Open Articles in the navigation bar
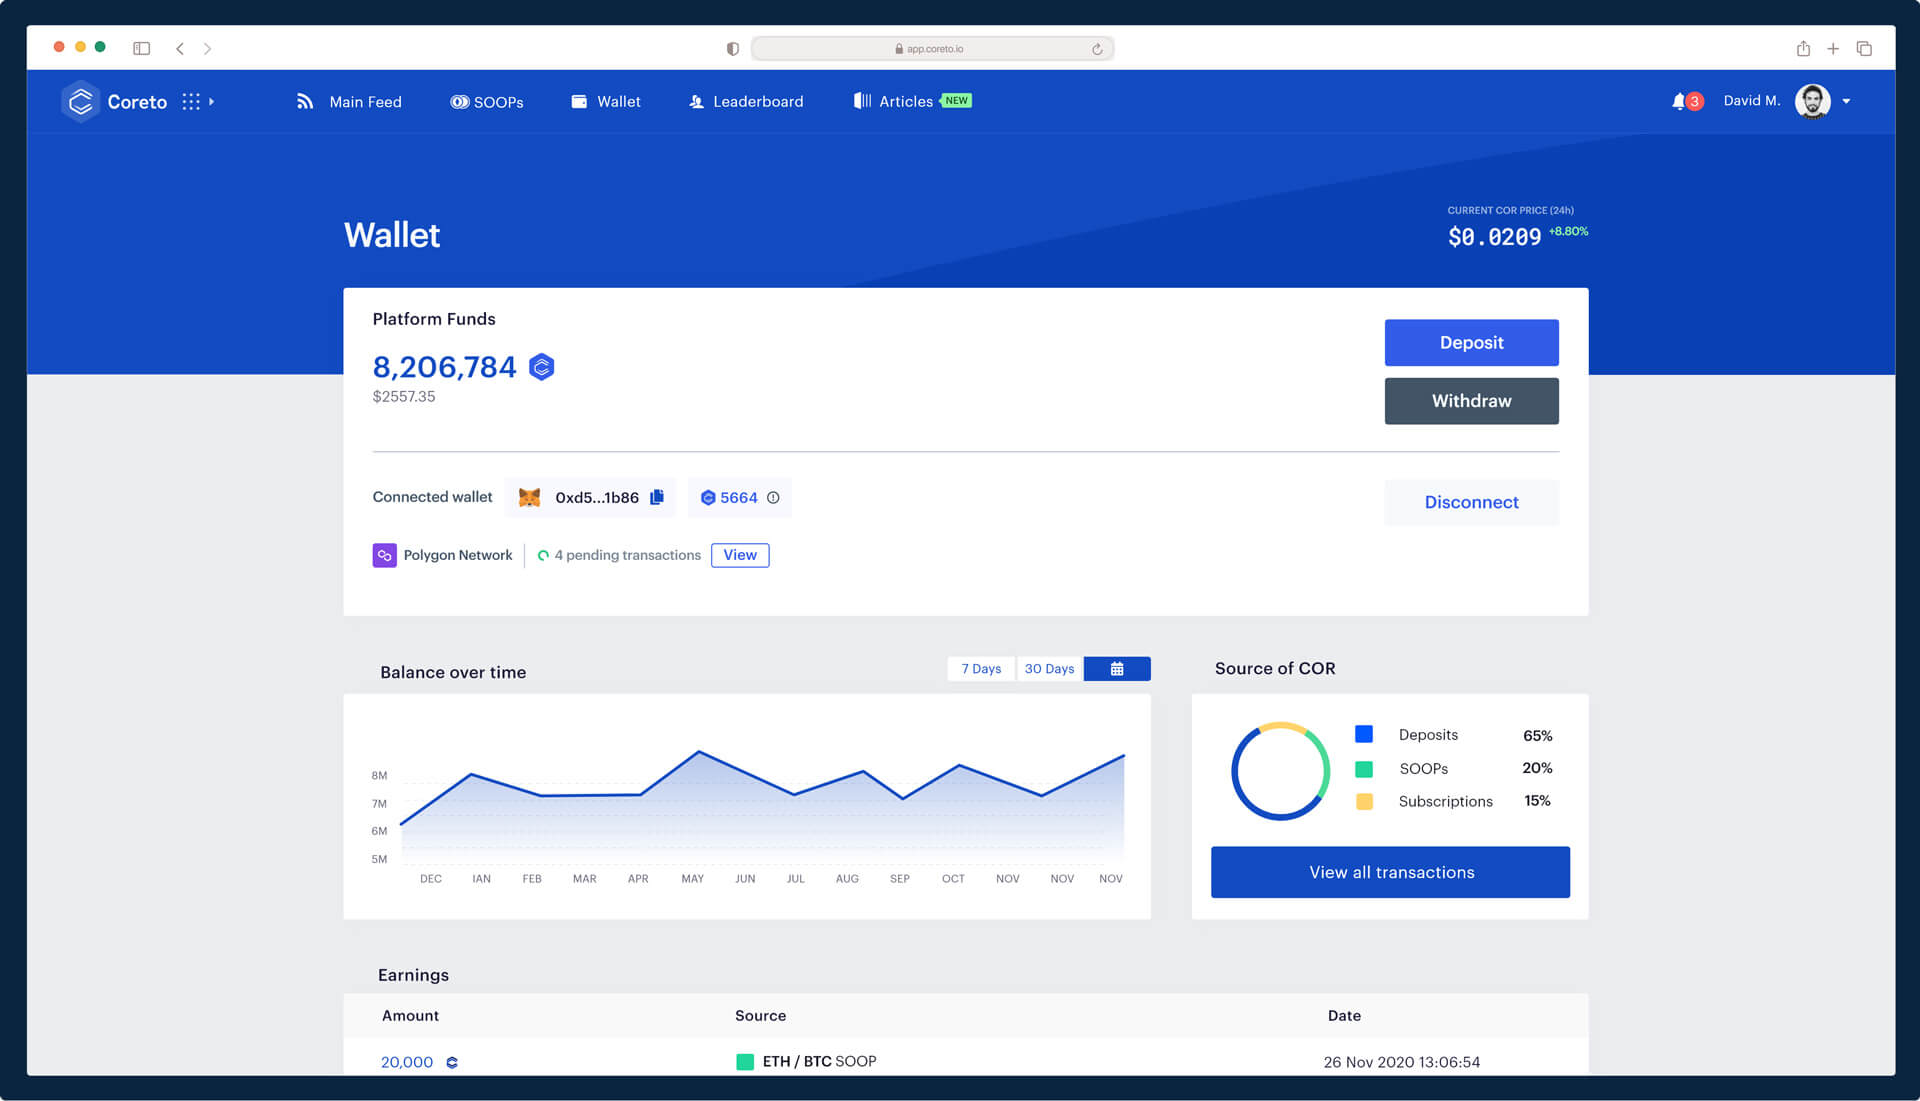Viewport: 1920px width, 1101px height. coord(893,102)
